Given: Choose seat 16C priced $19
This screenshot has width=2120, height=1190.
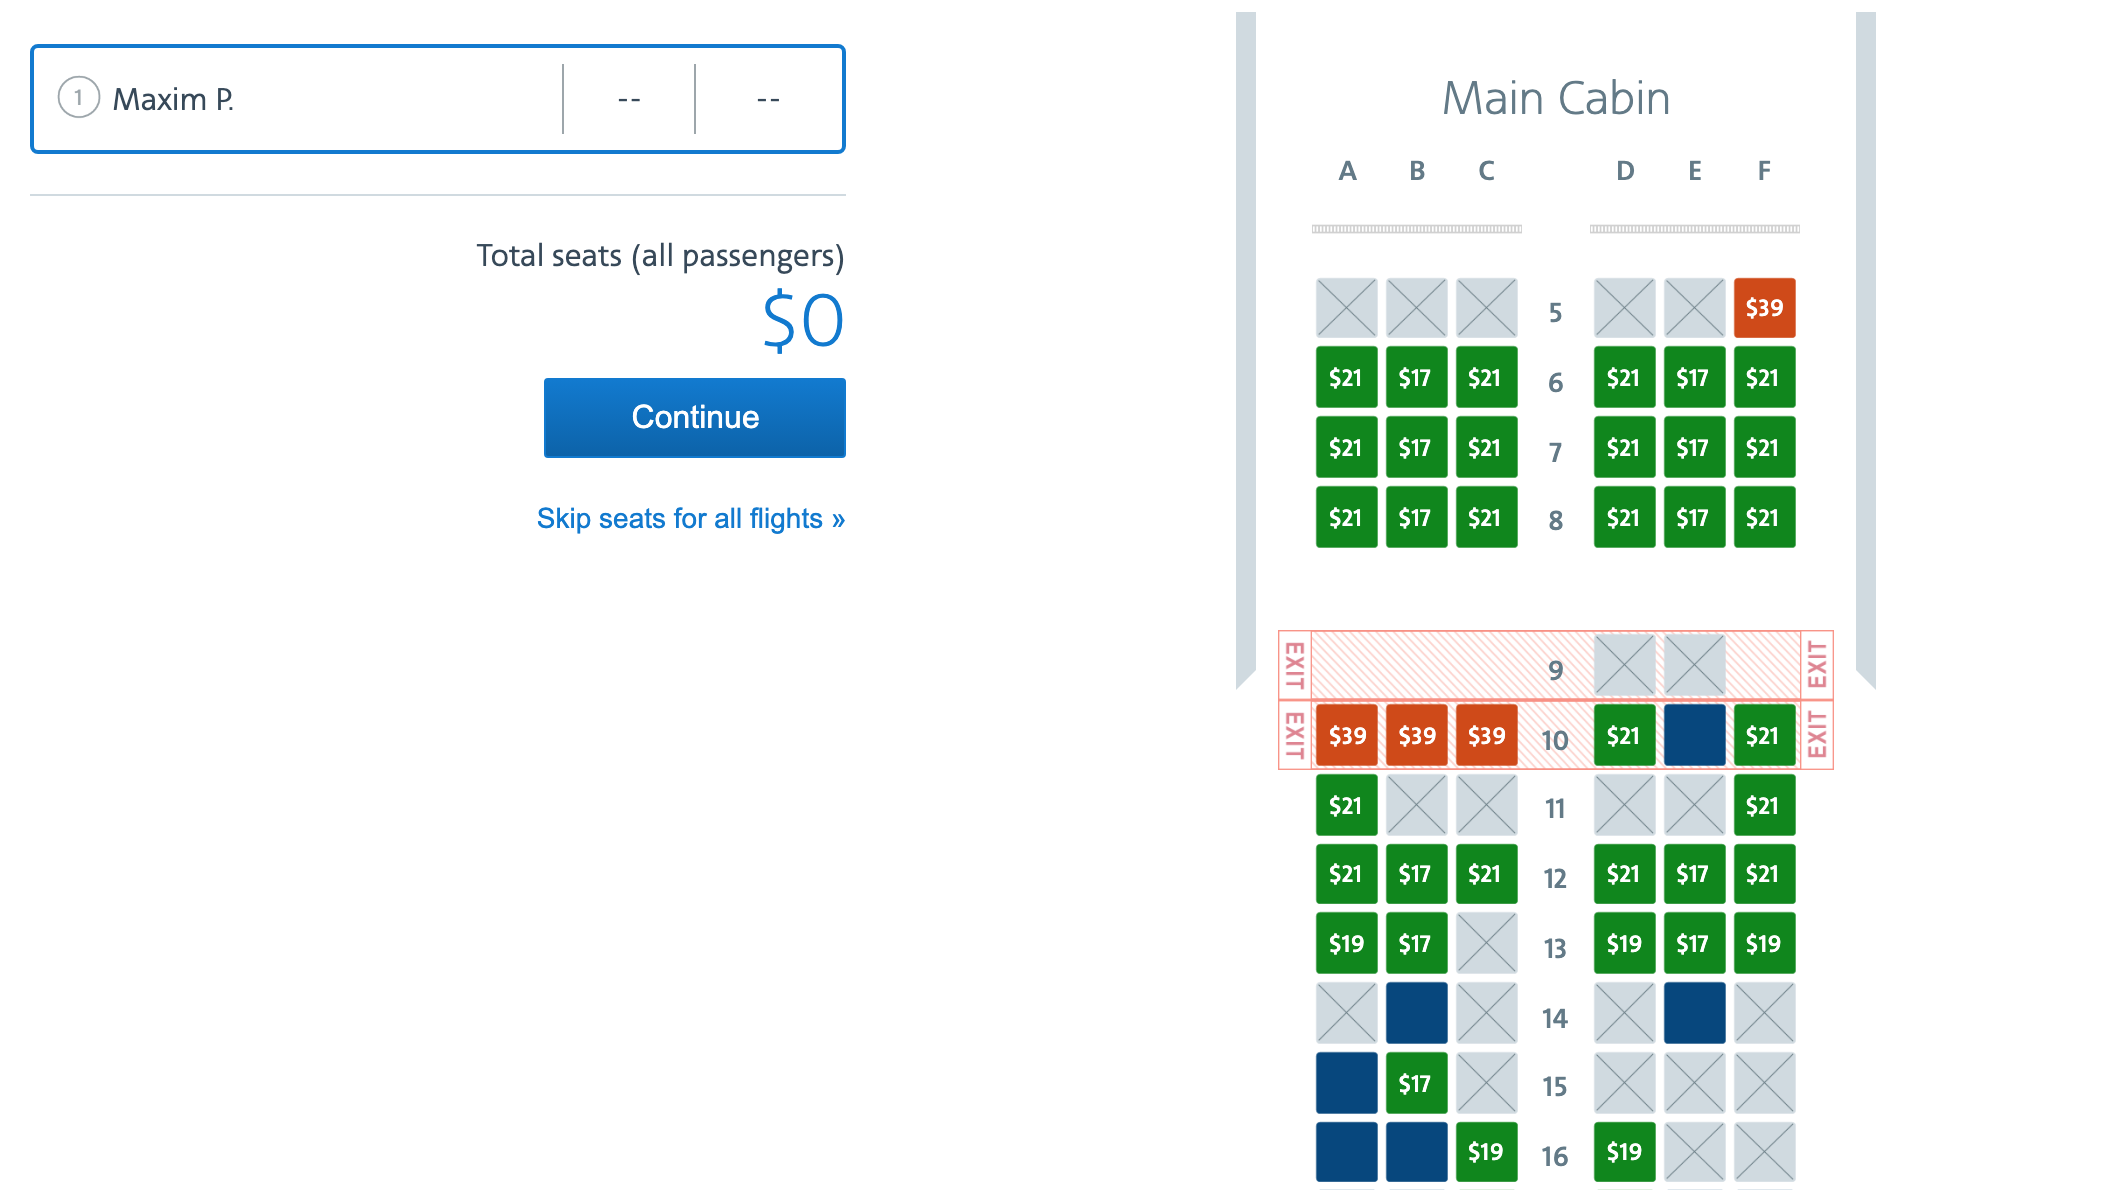Looking at the screenshot, I should (1486, 1152).
